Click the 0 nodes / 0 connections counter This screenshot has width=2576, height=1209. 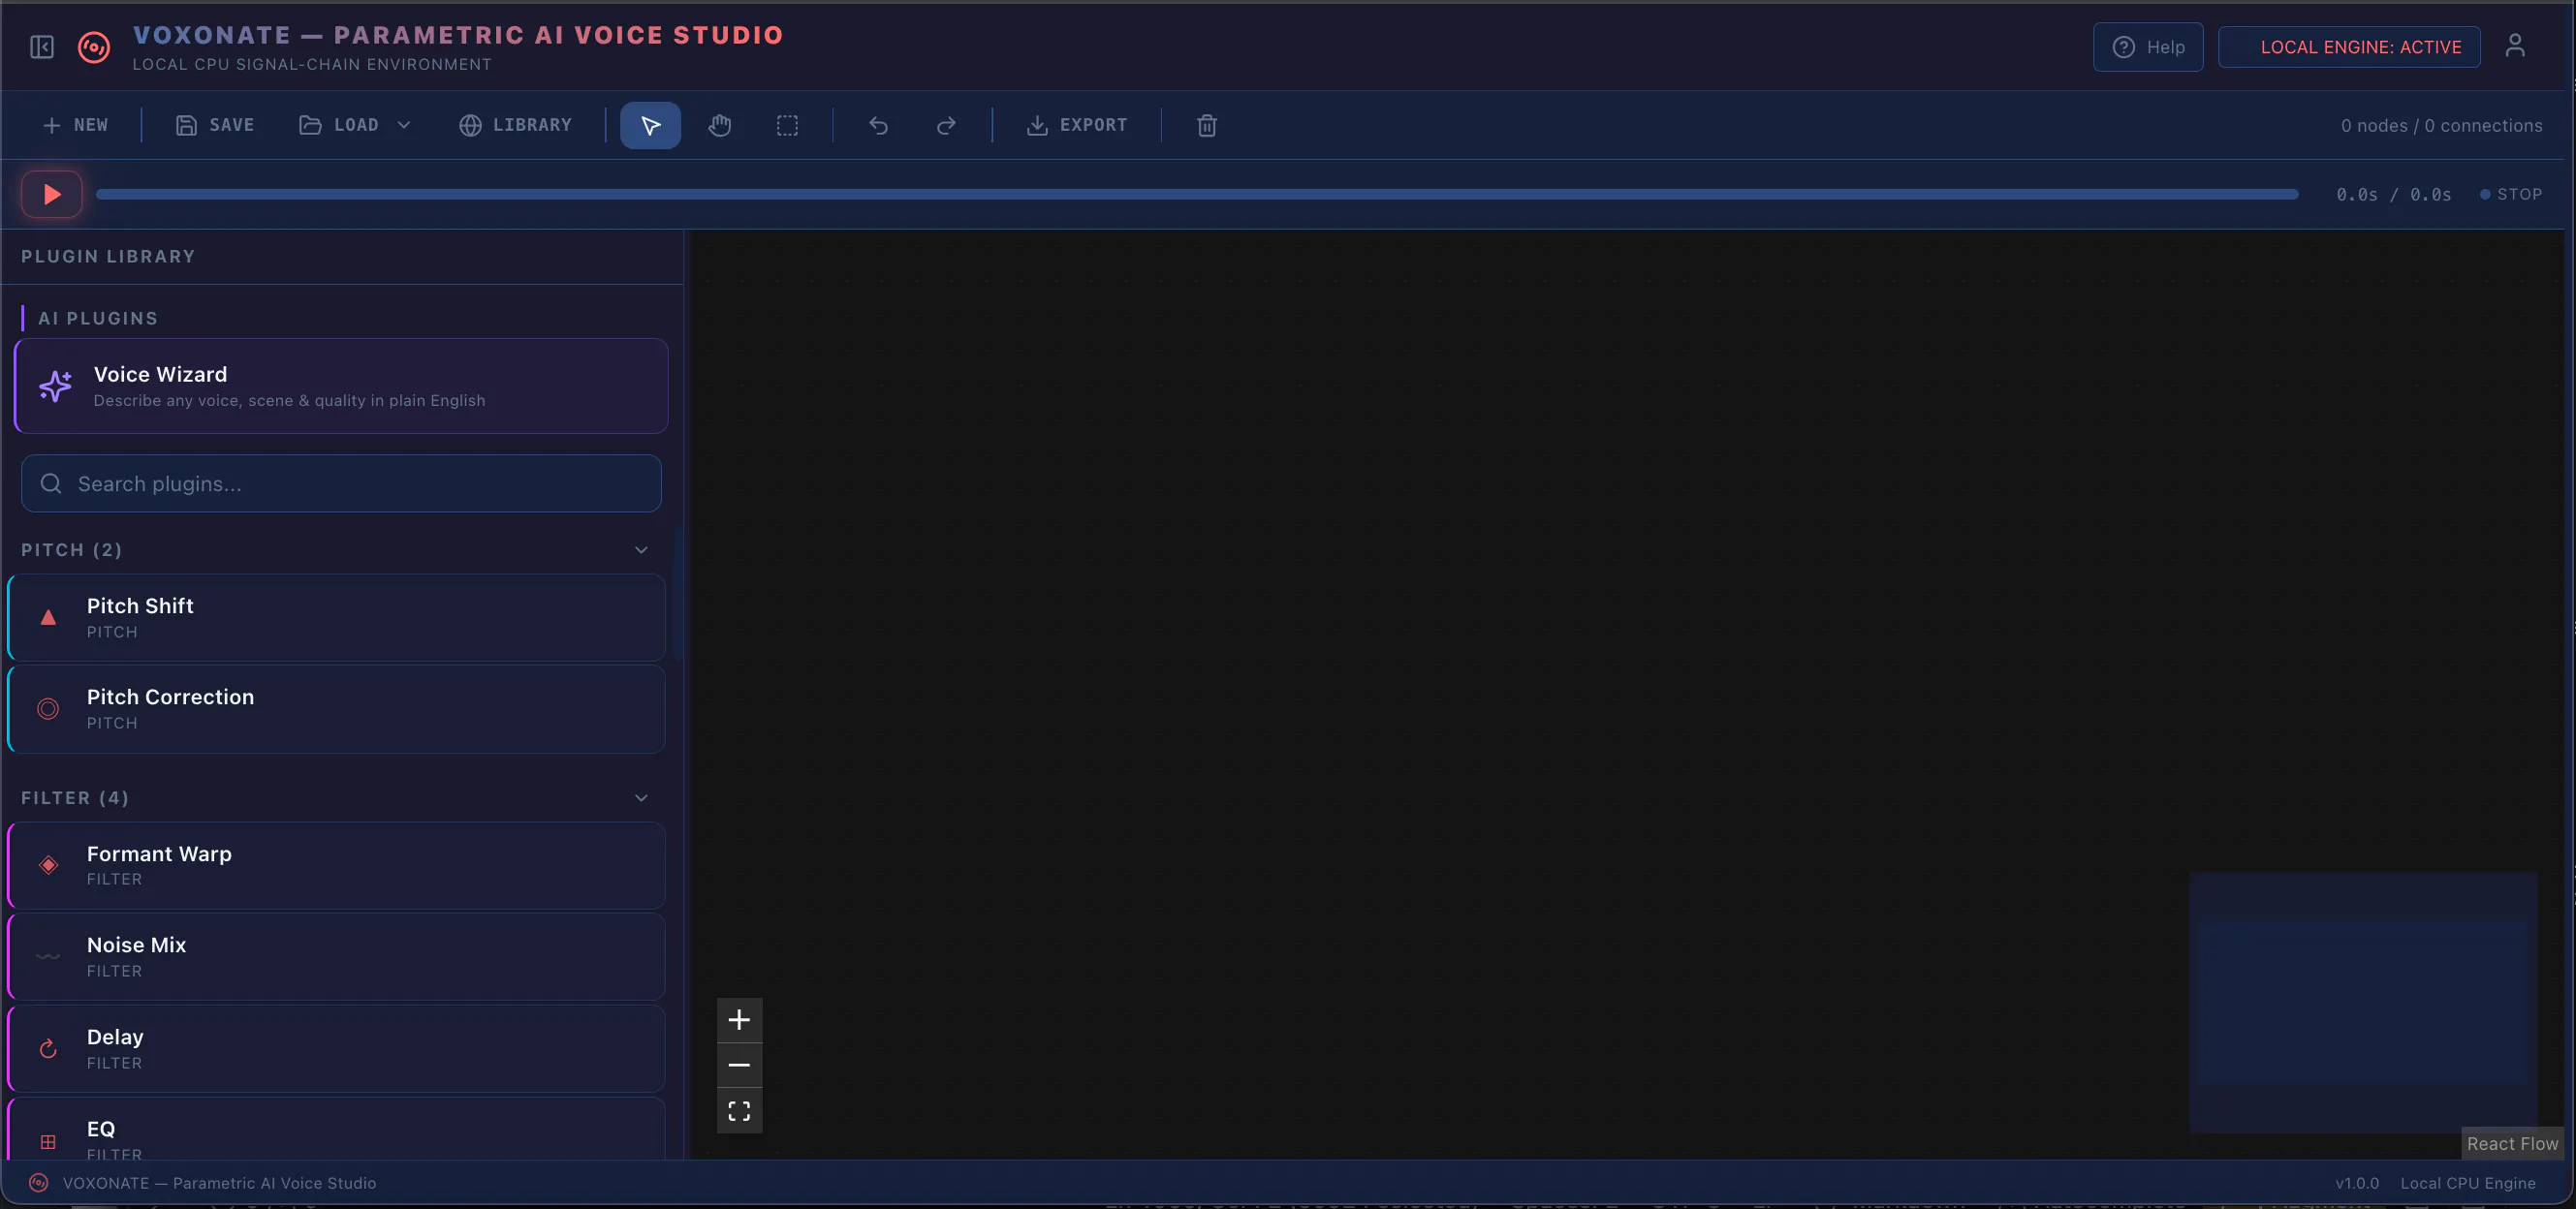tap(2441, 125)
